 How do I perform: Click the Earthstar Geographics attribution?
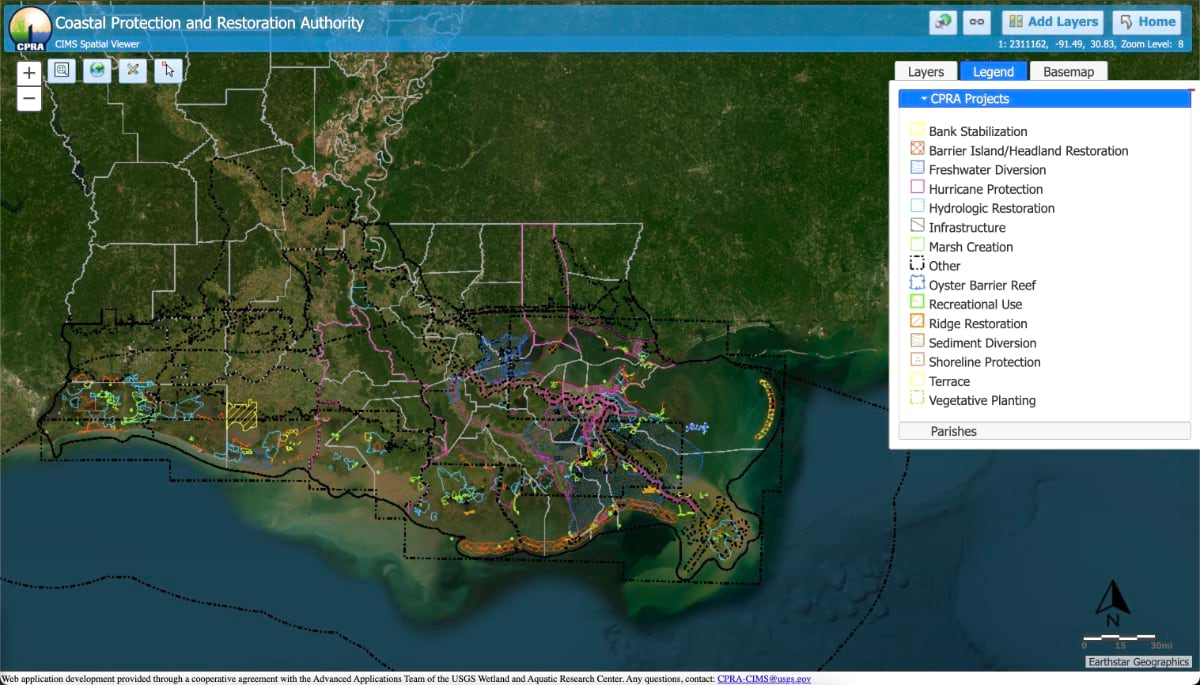coord(1139,662)
